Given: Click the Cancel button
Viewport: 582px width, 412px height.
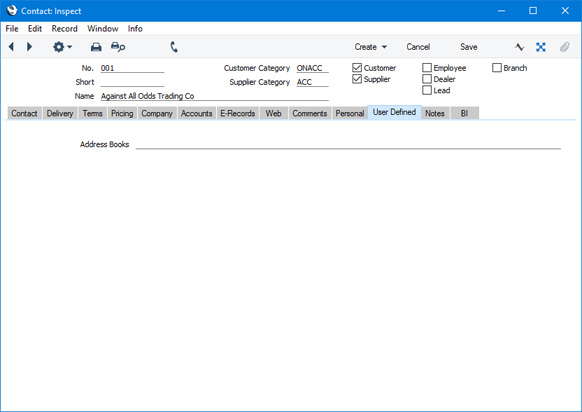Looking at the screenshot, I should coord(418,47).
